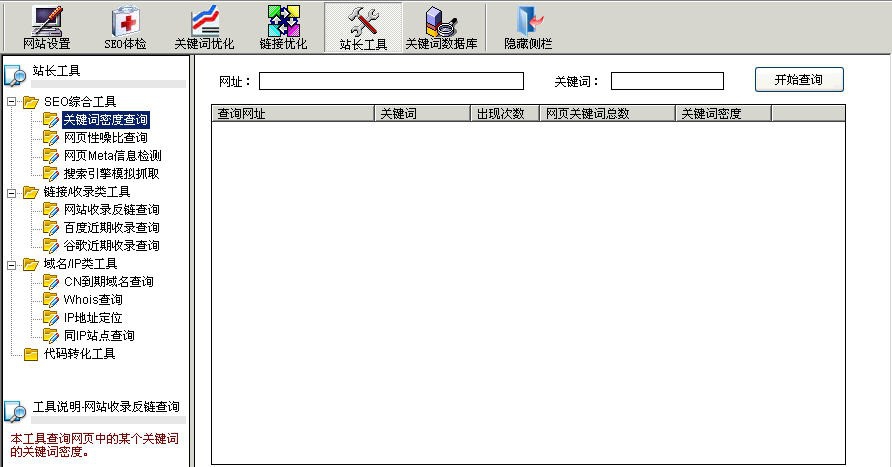Select the 站长工具 wrench icon
The height and width of the screenshot is (467, 892).
point(363,22)
